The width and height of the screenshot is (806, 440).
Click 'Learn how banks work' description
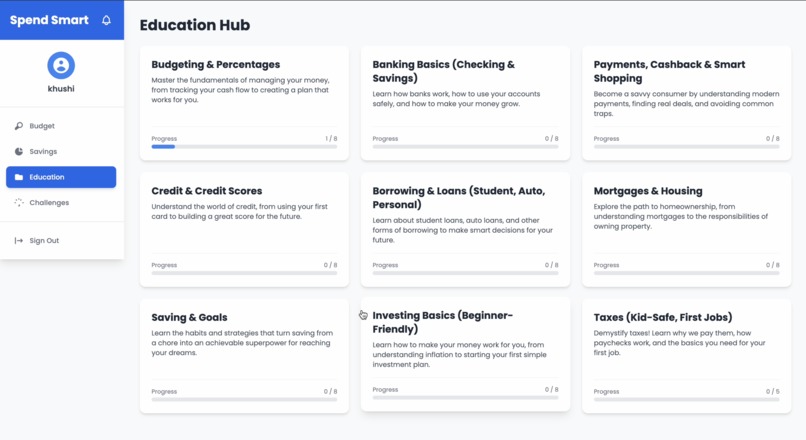(x=456, y=99)
